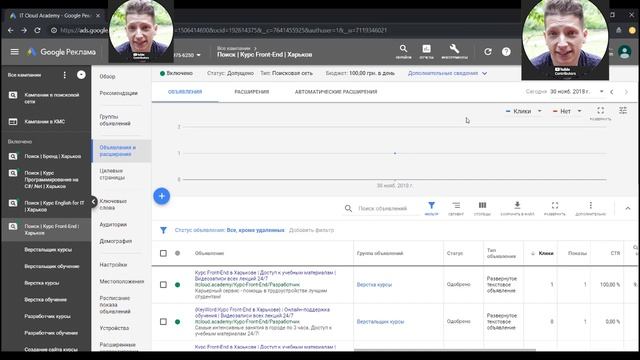
Task: Open the Клики metric dropdown
Action: coord(524,111)
